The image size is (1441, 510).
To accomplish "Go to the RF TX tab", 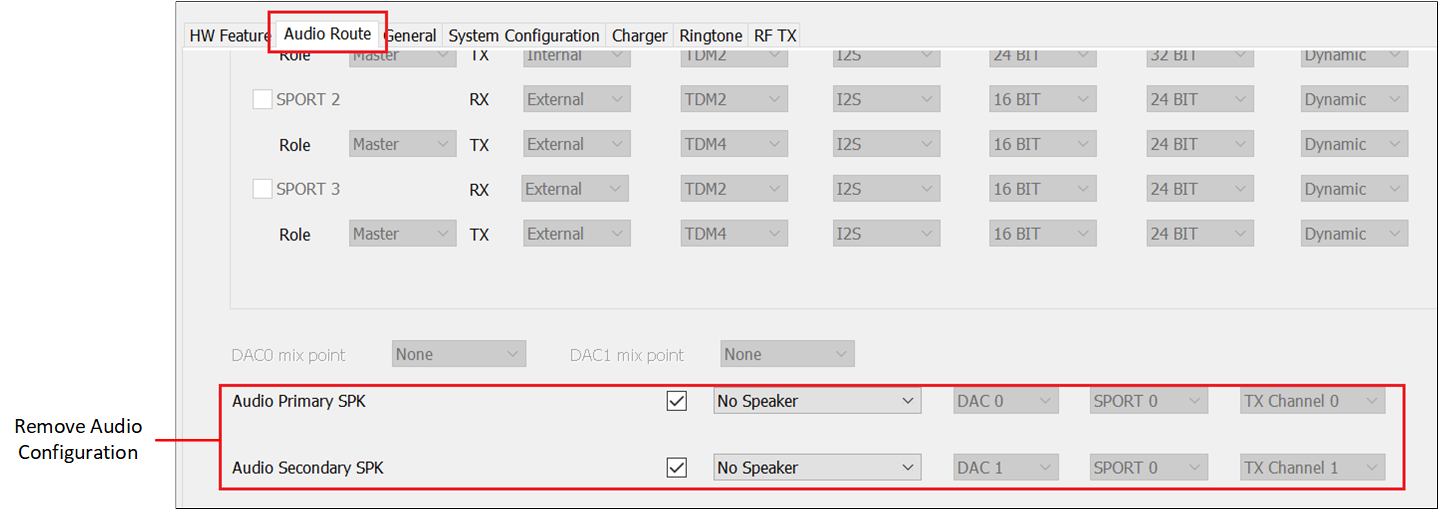I will coord(775,36).
